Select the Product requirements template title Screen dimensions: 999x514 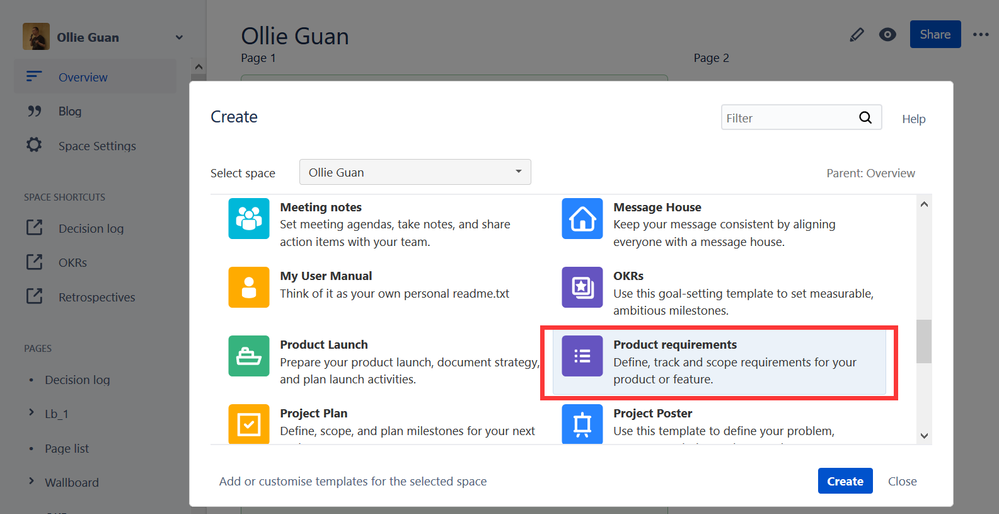[x=675, y=345]
